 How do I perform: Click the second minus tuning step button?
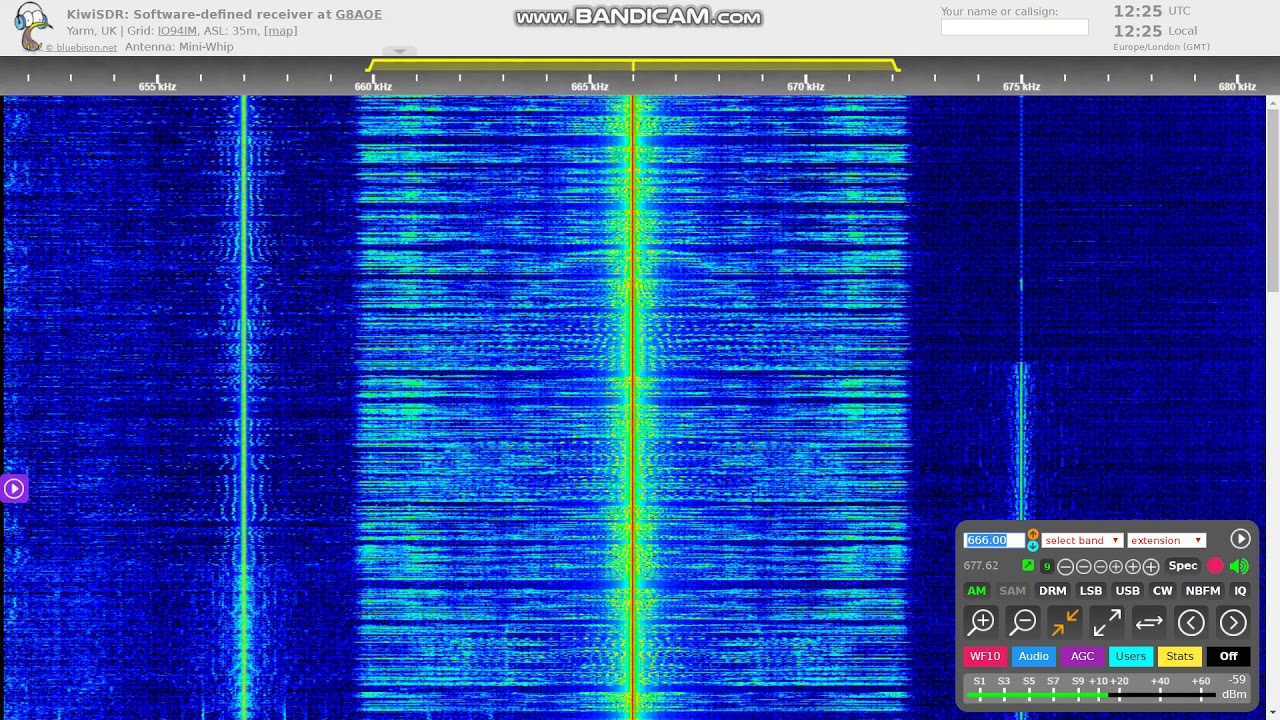click(x=1083, y=567)
